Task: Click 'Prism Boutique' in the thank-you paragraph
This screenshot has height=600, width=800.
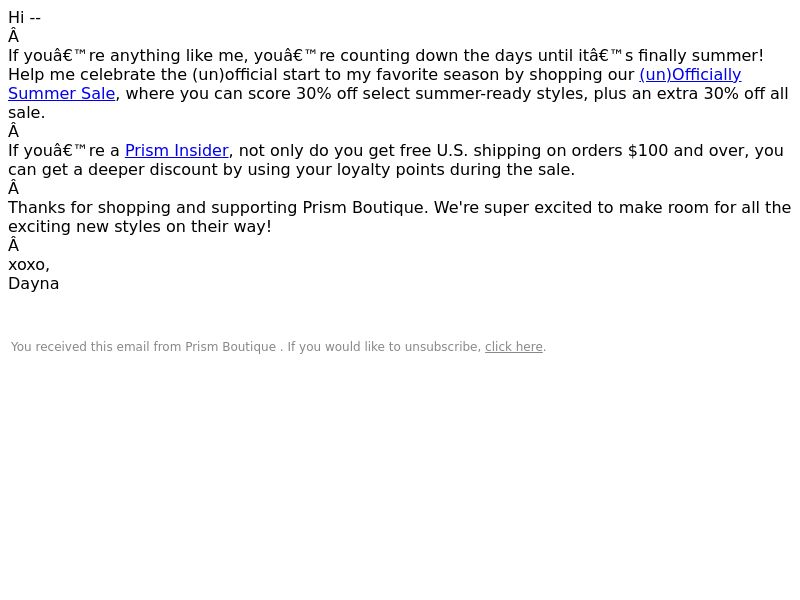Action: (365, 208)
